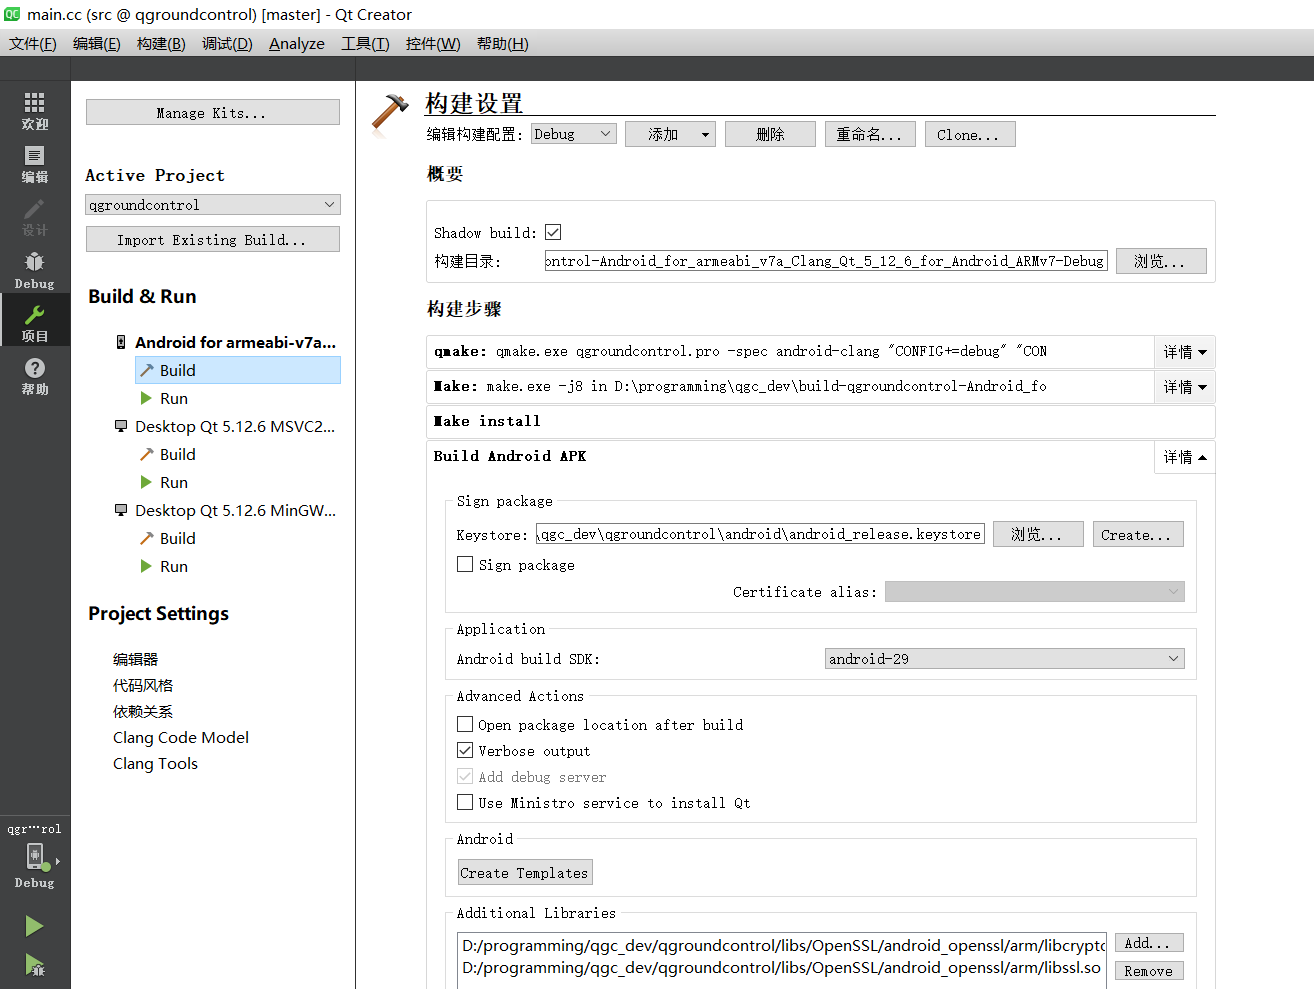Open the 编辑构建配置 Debug dropdown
Viewport: 1314px width, 989px height.
[573, 132]
